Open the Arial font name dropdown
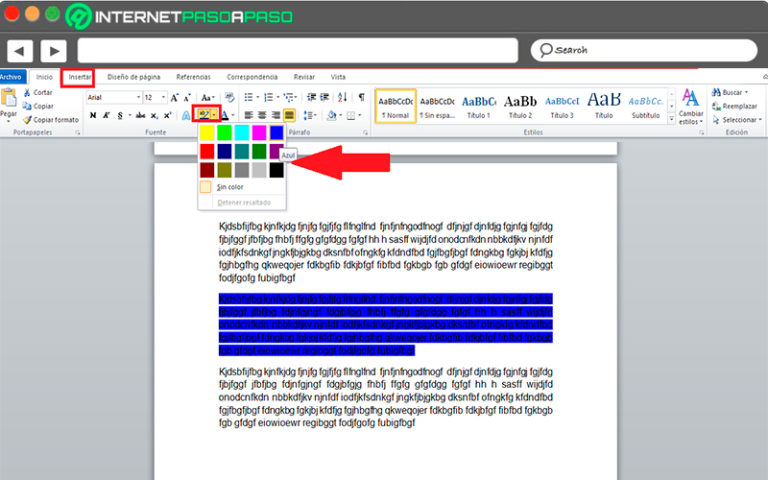This screenshot has width=768, height=480. [114, 97]
